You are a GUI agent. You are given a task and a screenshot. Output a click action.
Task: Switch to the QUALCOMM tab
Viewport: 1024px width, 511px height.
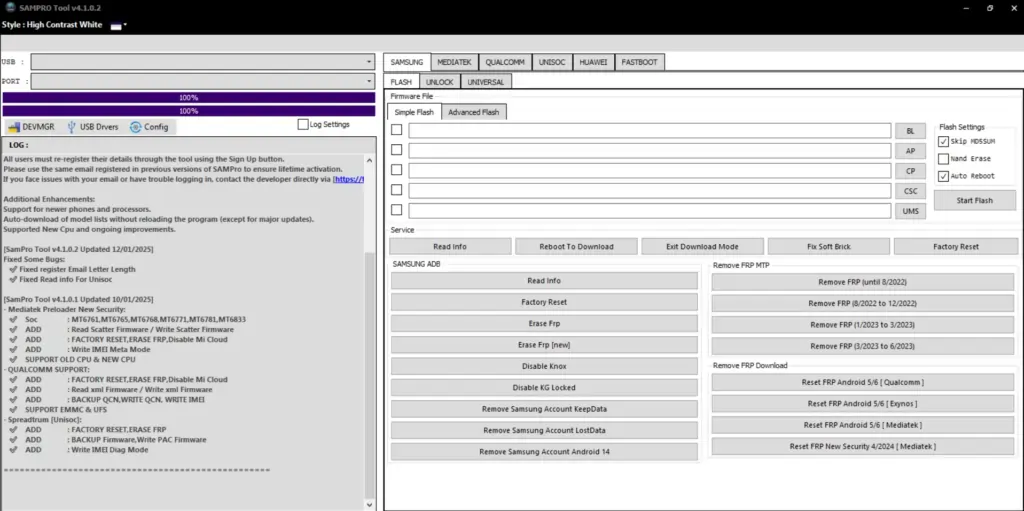(x=505, y=62)
